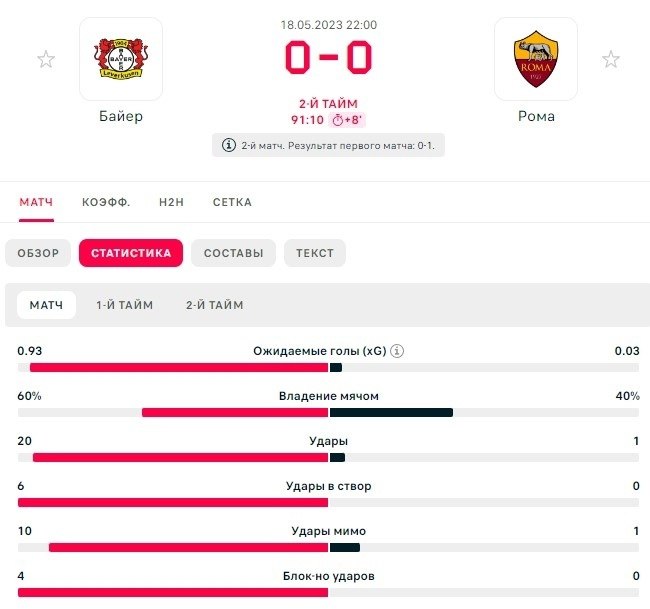
Task: Go to the СЕТКА tab
Action: click(232, 202)
